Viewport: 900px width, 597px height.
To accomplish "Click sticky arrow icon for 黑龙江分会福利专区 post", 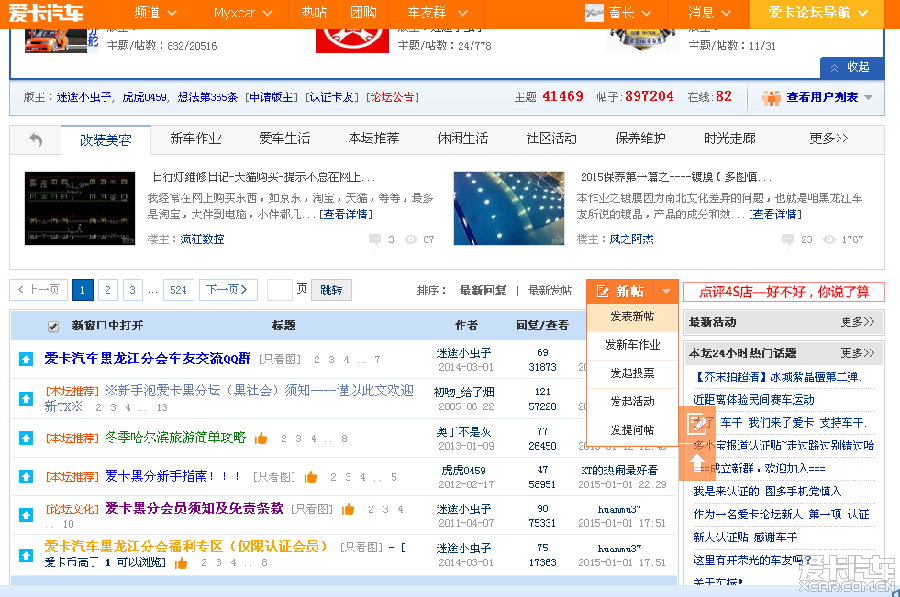I will [26, 555].
